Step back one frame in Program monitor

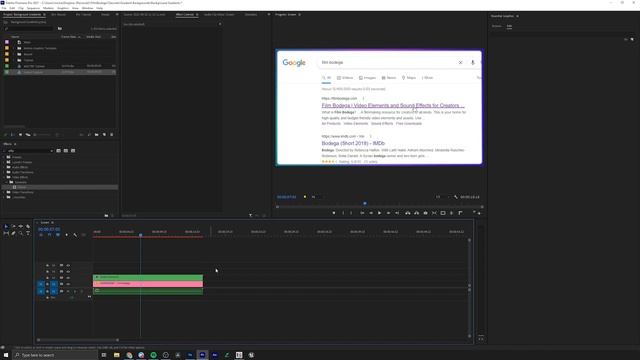(x=371, y=213)
